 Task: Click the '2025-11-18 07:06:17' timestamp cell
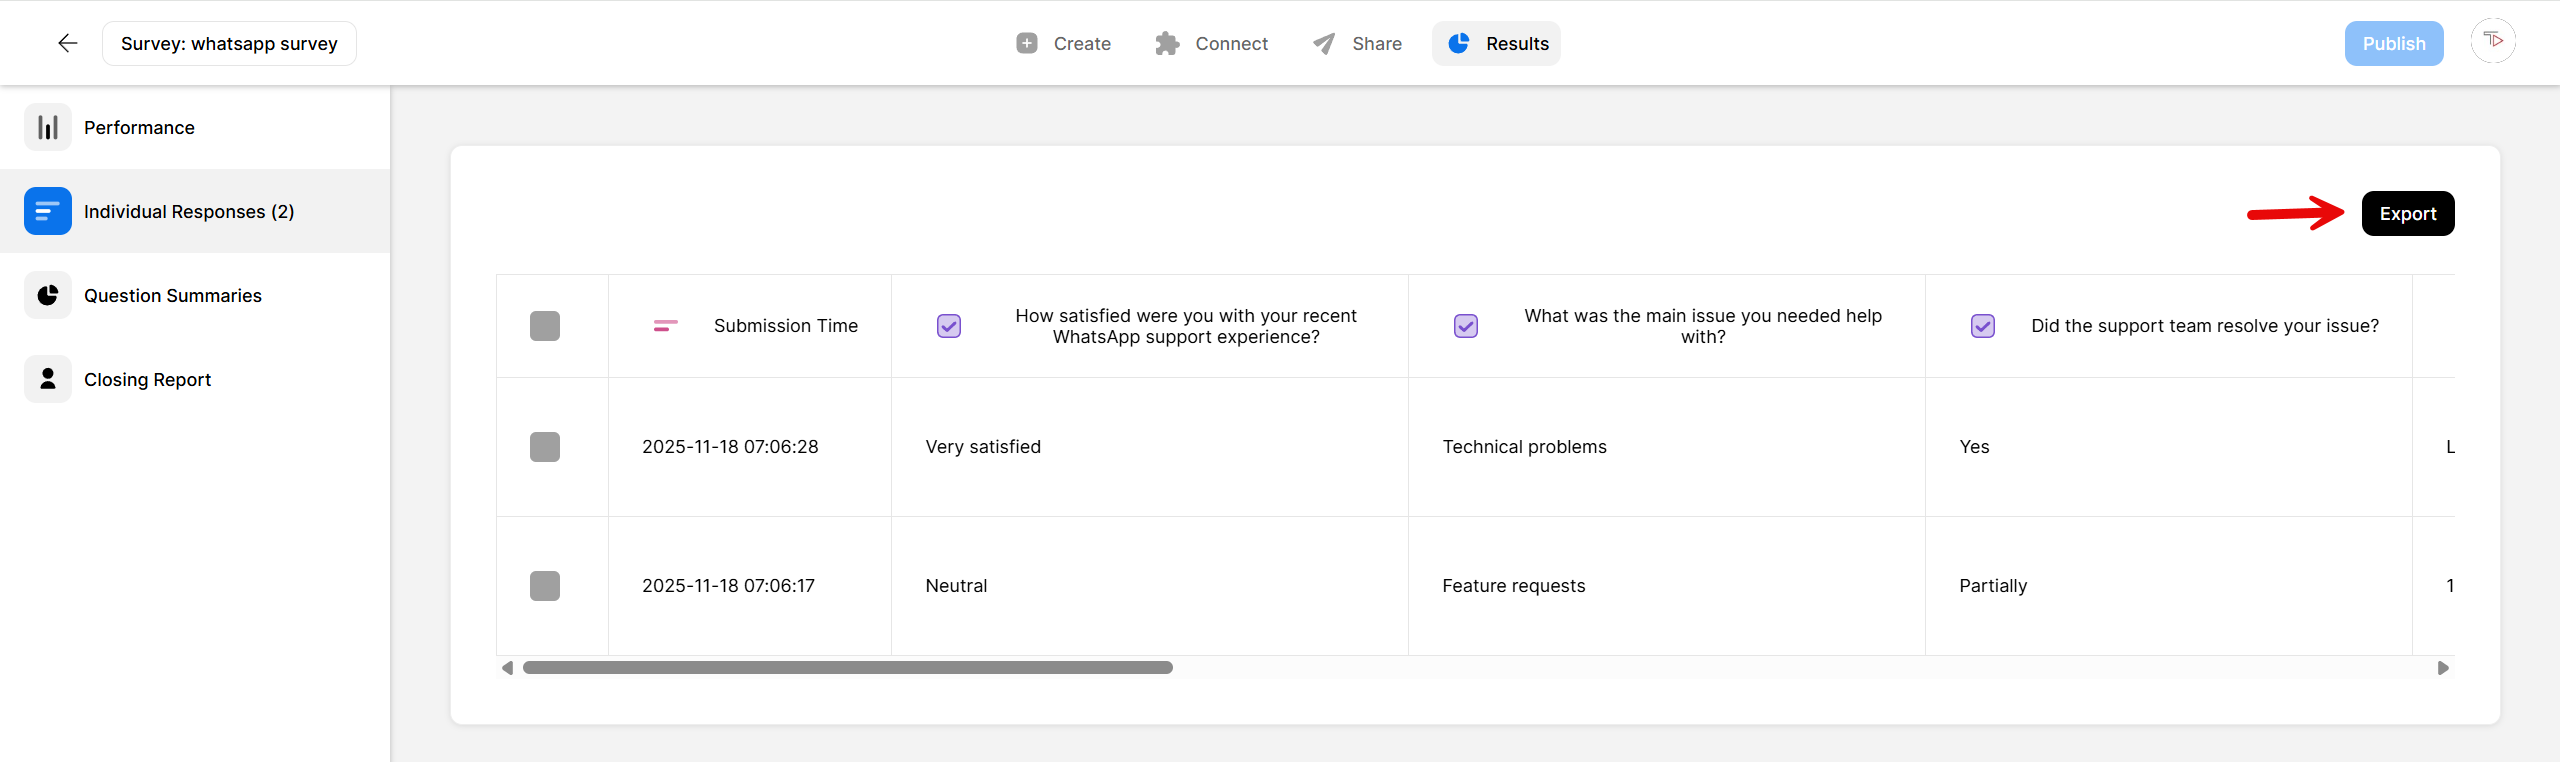coord(750,586)
